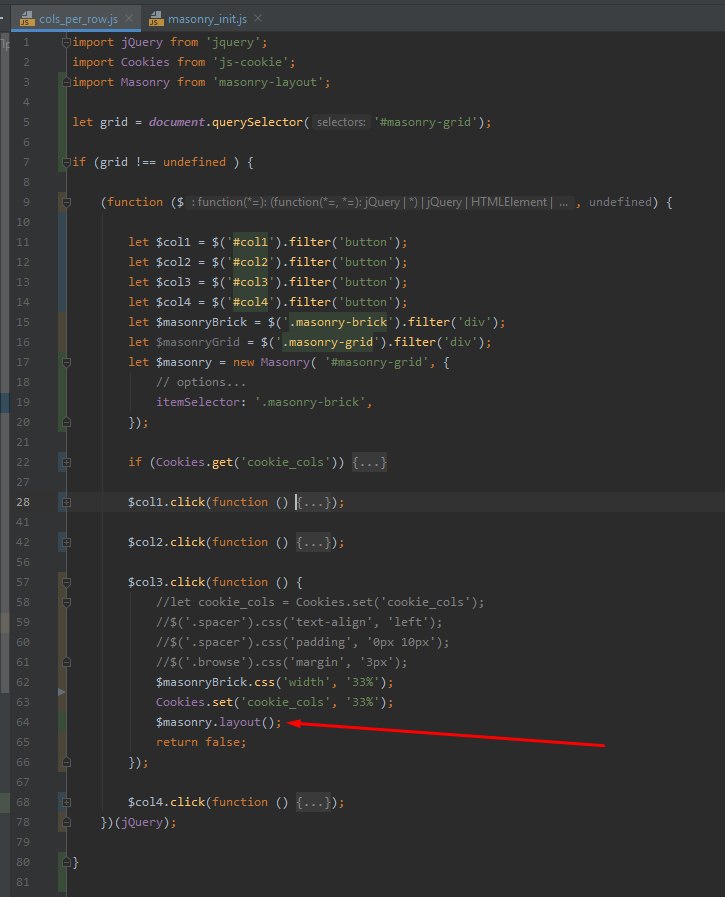This screenshot has width=725, height=897.
Task: Collapse the new Masonry block on line 17
Action: click(x=66, y=362)
